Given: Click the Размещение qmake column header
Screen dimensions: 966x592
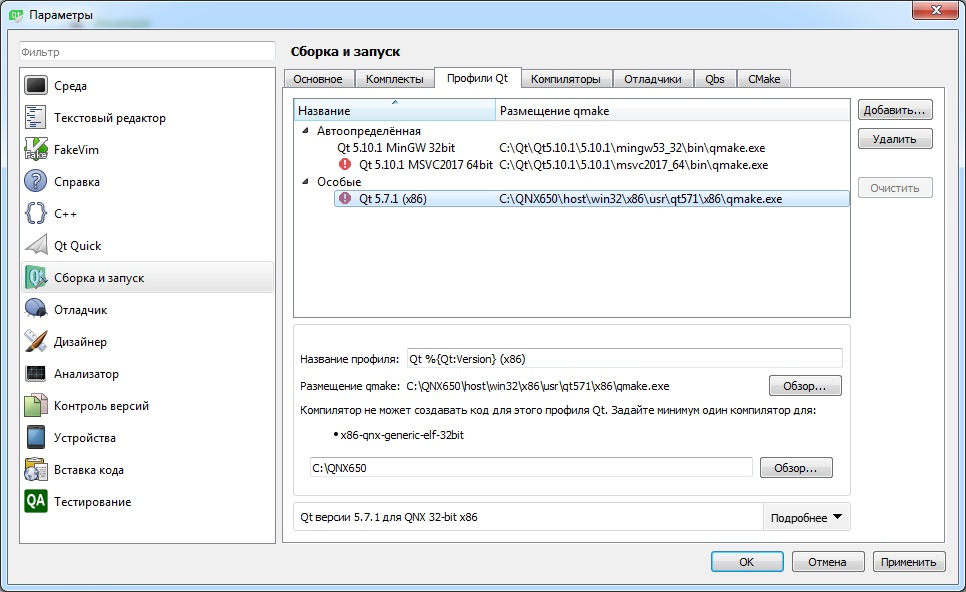Looking at the screenshot, I should click(x=672, y=111).
